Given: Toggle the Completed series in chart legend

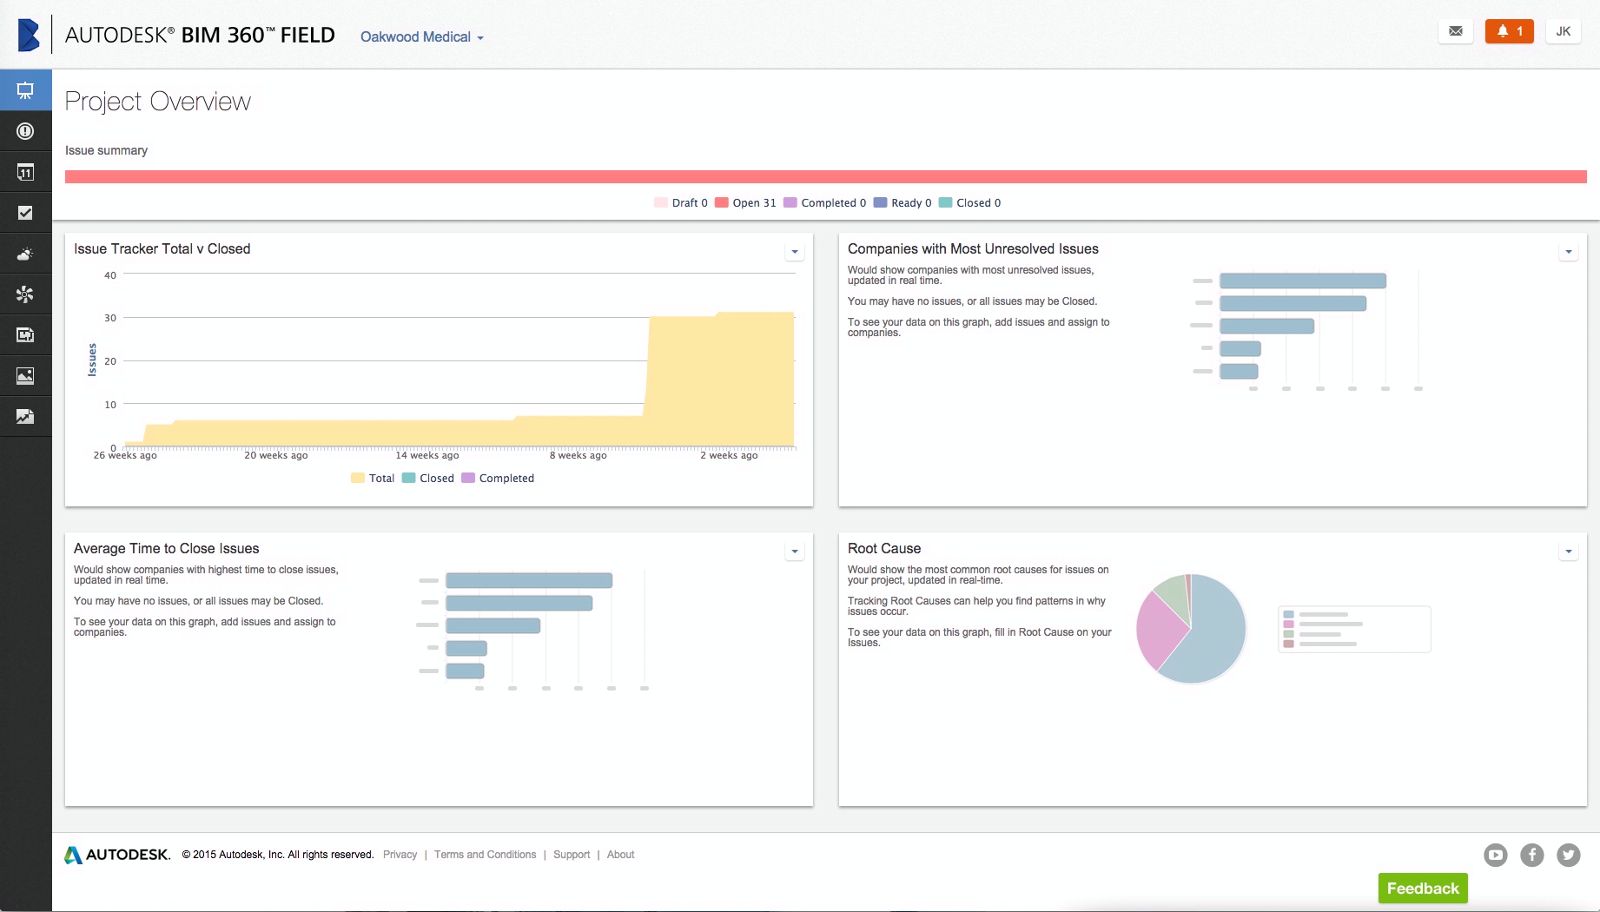Looking at the screenshot, I should point(498,478).
